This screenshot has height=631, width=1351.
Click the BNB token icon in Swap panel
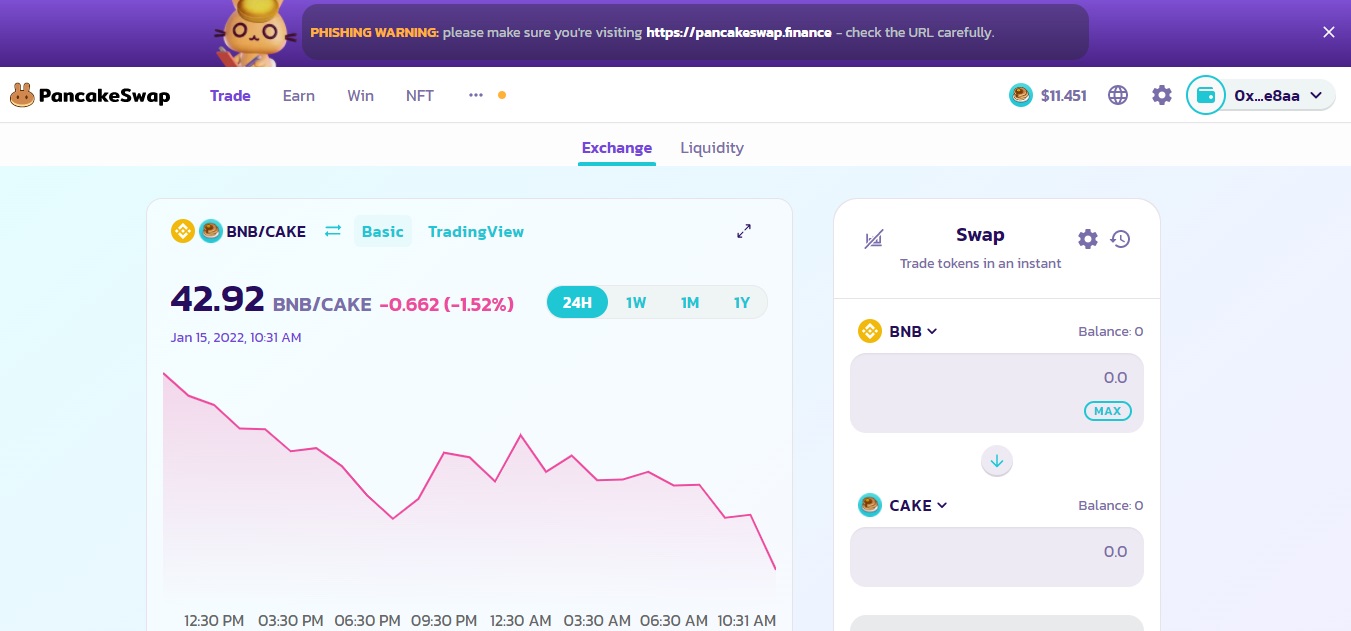click(x=870, y=331)
